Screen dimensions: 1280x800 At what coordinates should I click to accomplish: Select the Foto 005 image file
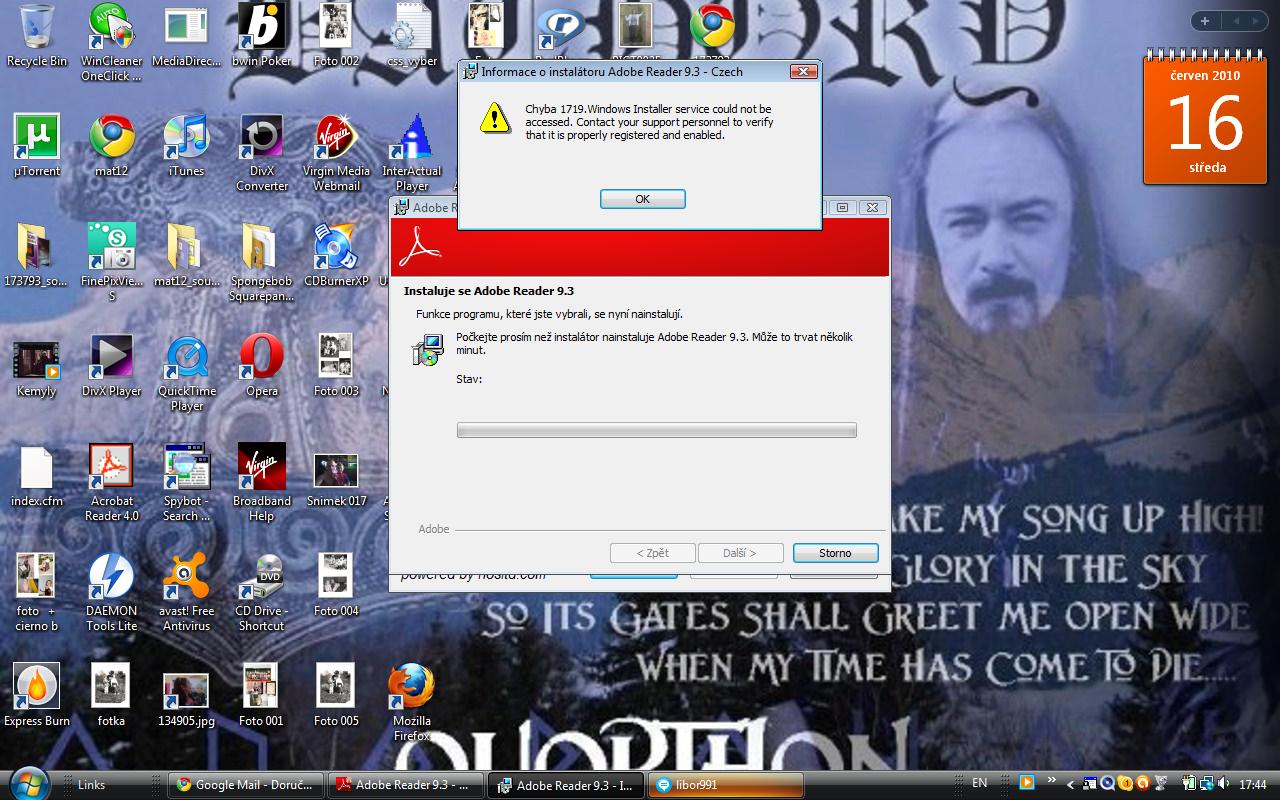pyautogui.click(x=336, y=696)
